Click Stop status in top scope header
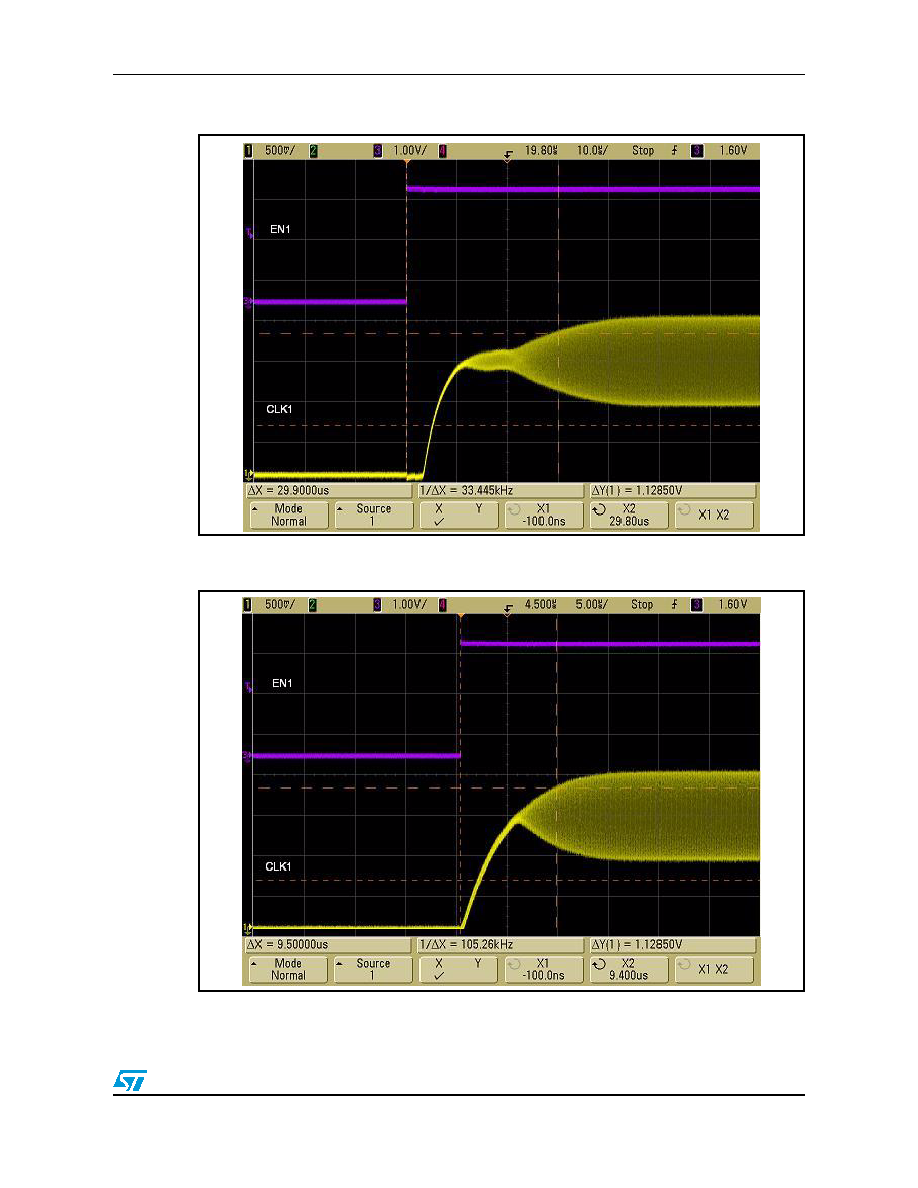Viewport: 918px width, 1188px height. click(643, 151)
